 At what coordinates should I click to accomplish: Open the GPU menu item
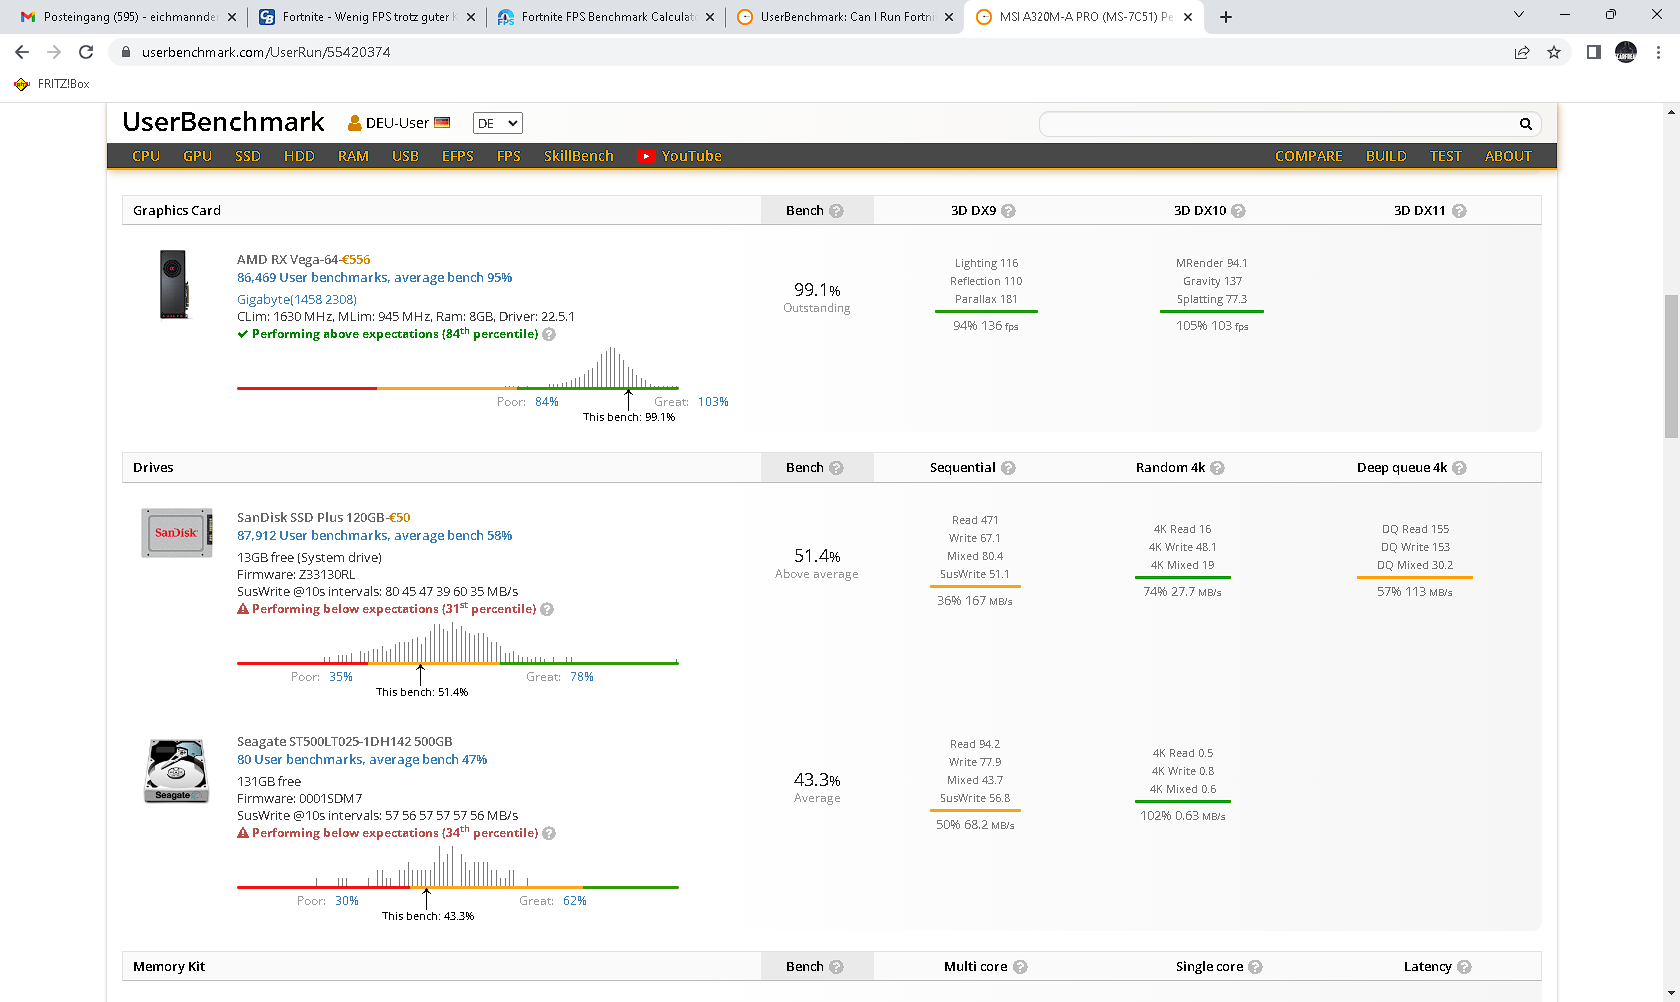(197, 156)
